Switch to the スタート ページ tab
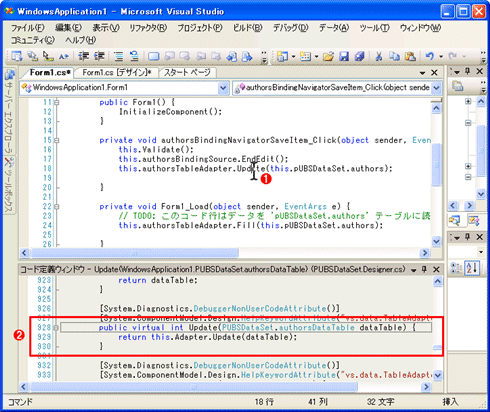Screen dimensions: 490x412 coord(187,72)
